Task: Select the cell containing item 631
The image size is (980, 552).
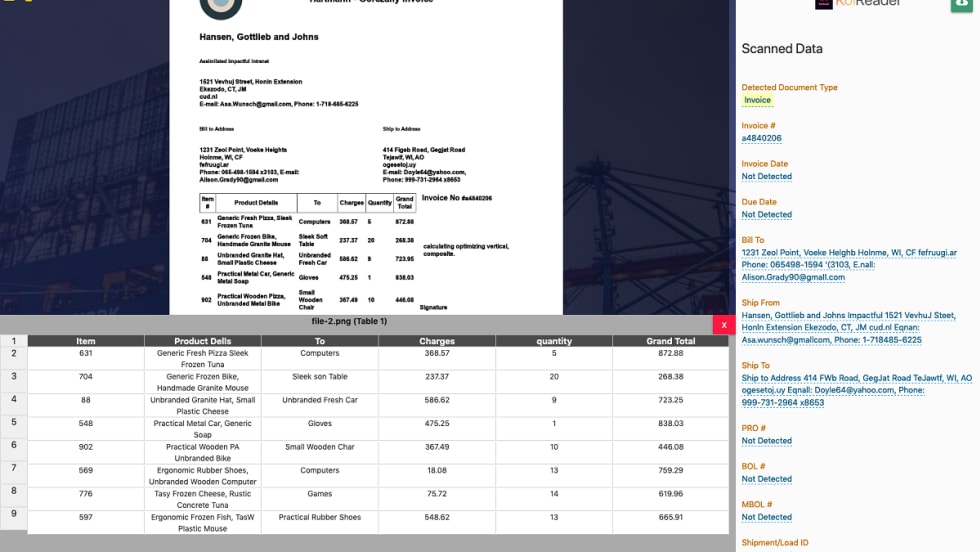Action: tap(86, 353)
